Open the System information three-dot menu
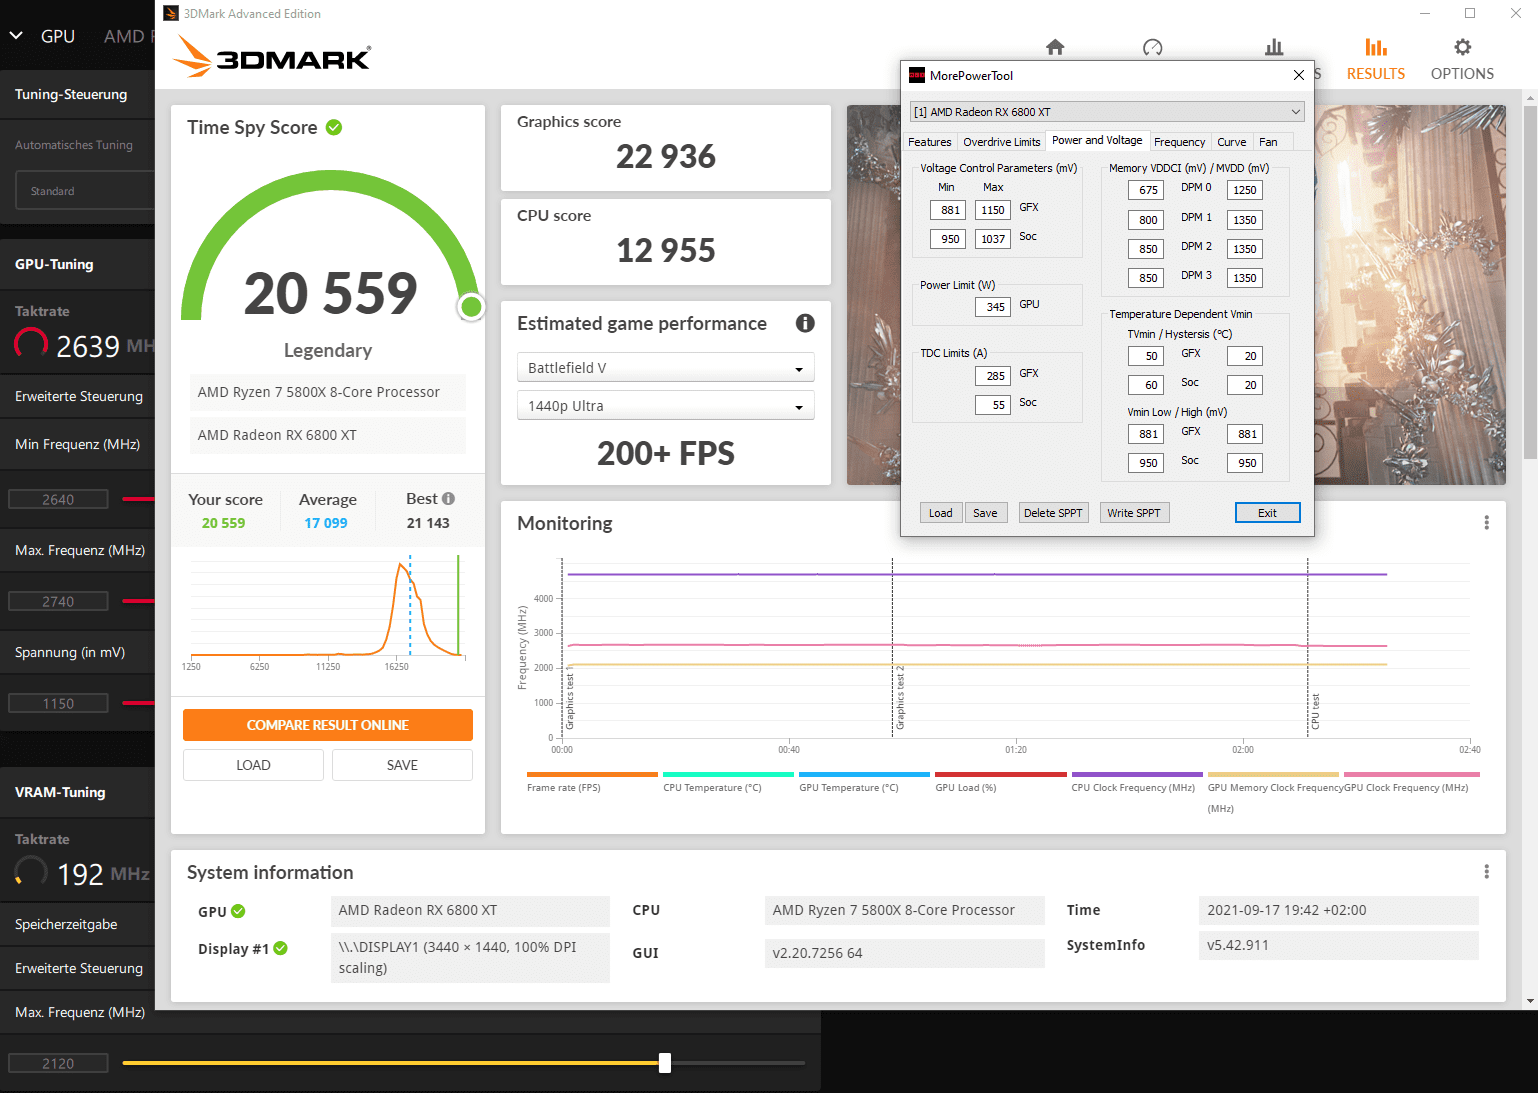The image size is (1538, 1093). [1486, 872]
